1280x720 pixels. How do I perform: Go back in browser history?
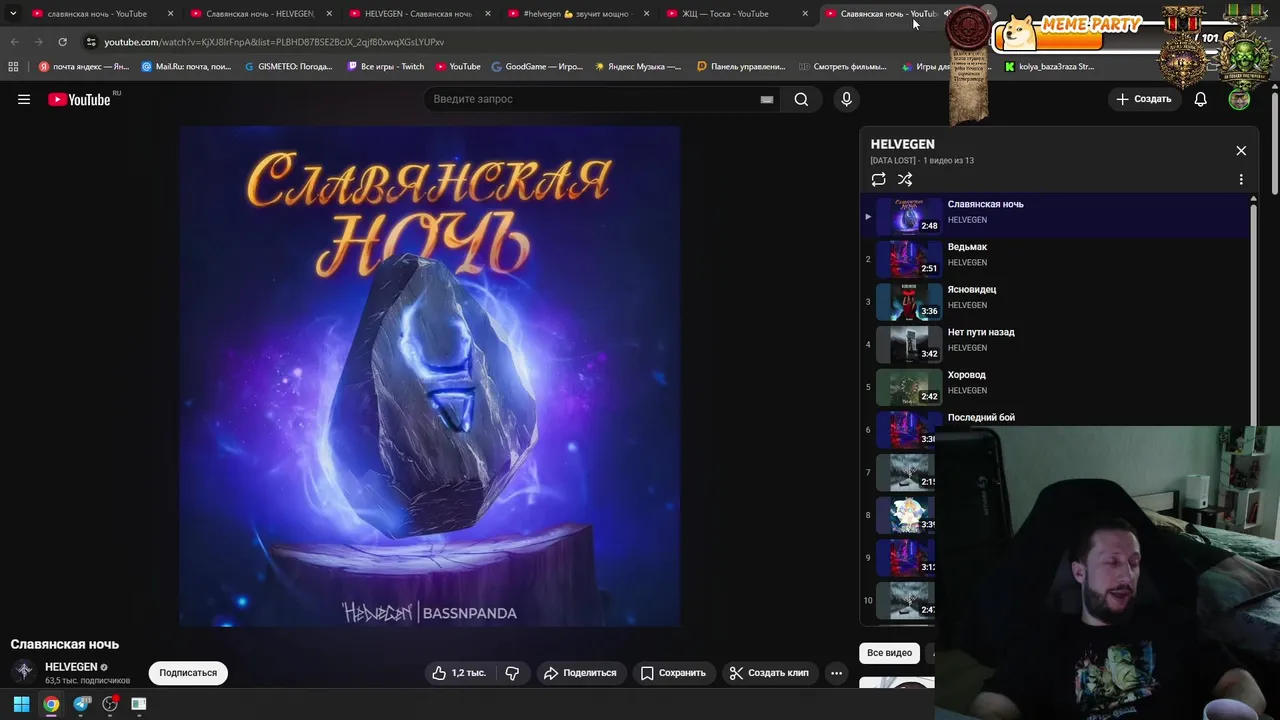point(14,42)
